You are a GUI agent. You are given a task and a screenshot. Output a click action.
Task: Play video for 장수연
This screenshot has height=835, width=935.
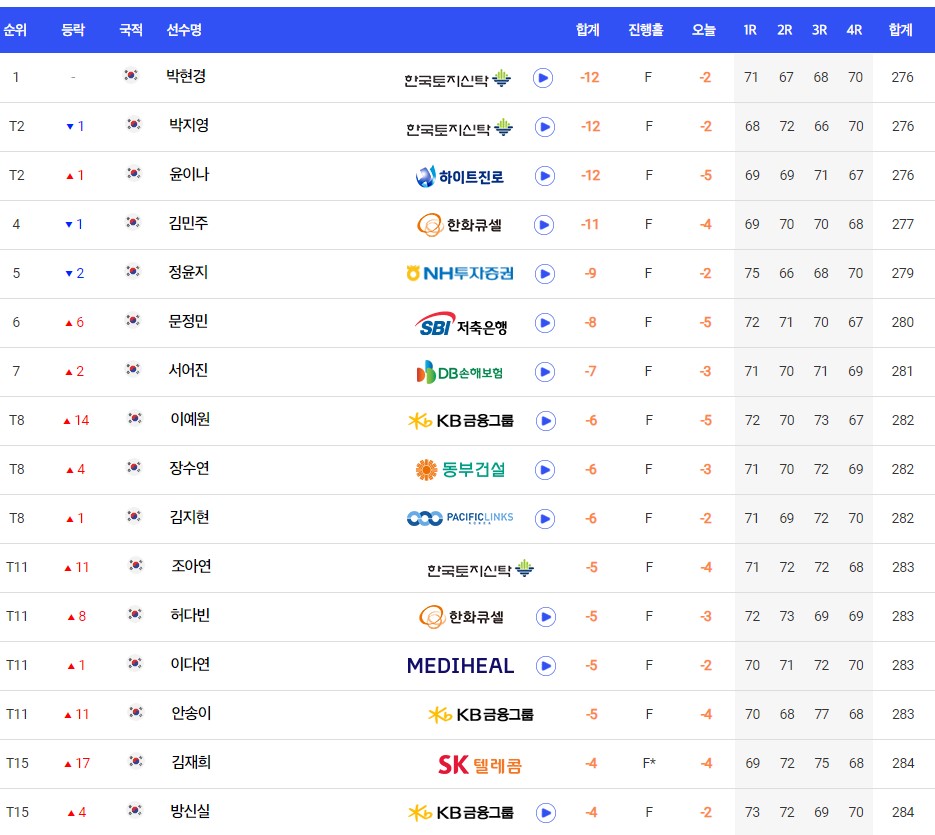pyautogui.click(x=543, y=469)
